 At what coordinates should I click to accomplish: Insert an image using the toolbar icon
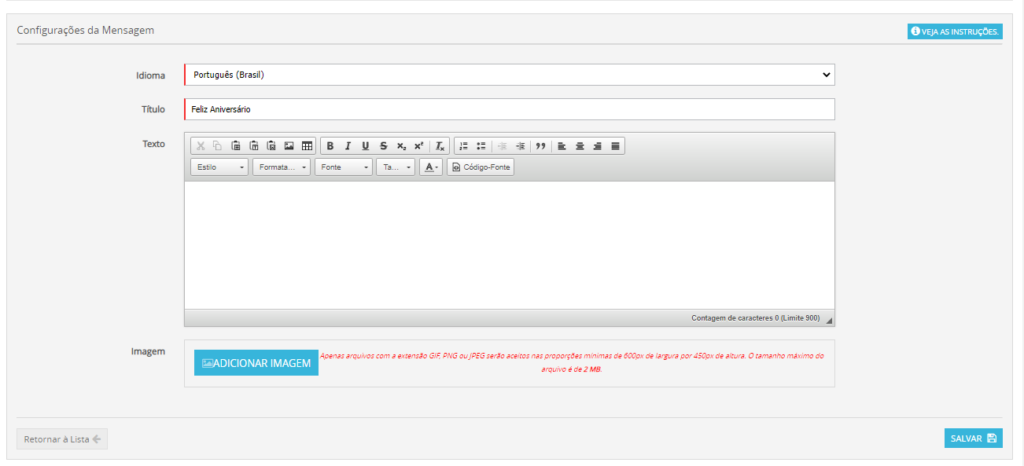coord(289,146)
